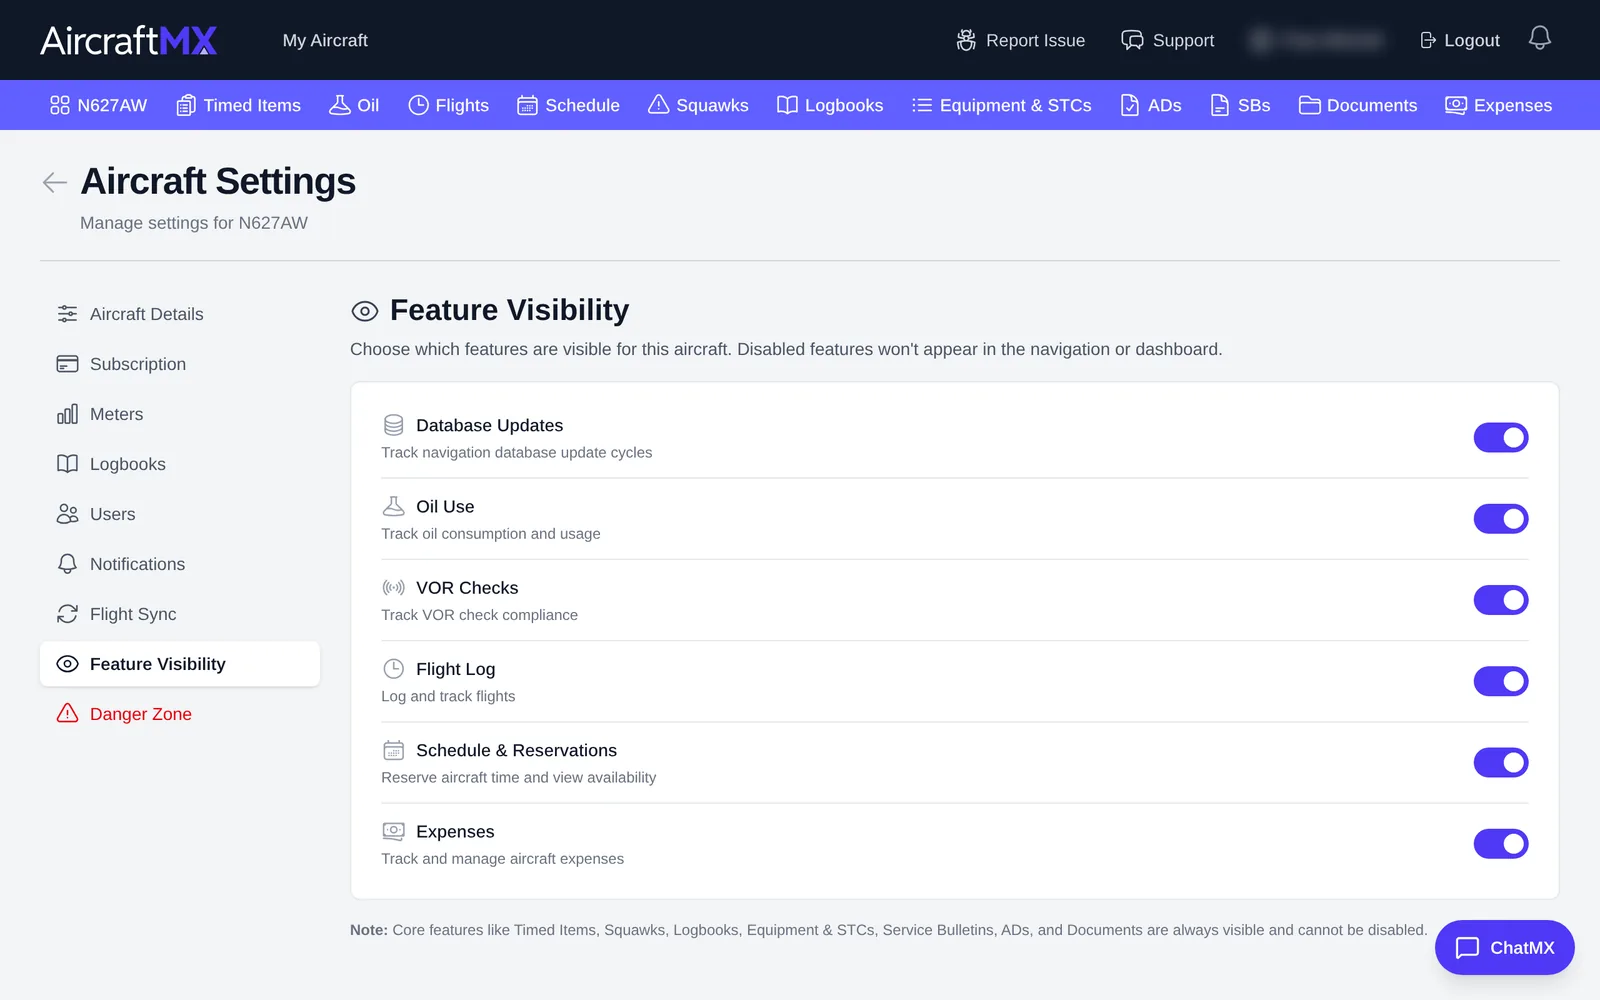This screenshot has height=1000, width=1600.
Task: Select Flight Sync in settings sidebar
Action: (180, 614)
